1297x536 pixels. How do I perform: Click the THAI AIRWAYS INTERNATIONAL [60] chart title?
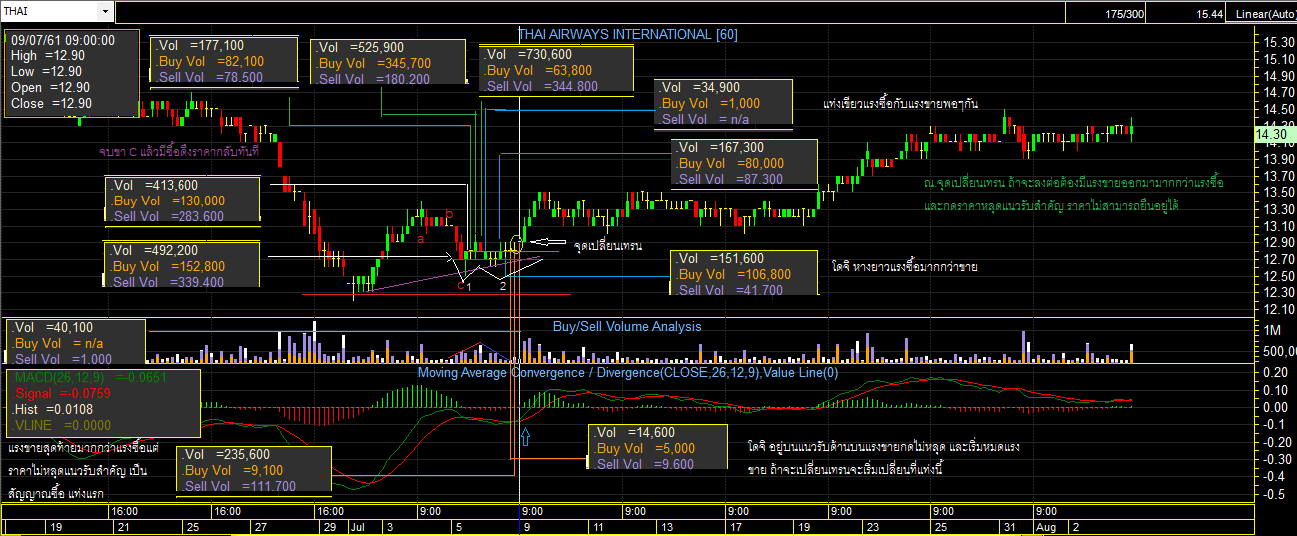coord(628,34)
